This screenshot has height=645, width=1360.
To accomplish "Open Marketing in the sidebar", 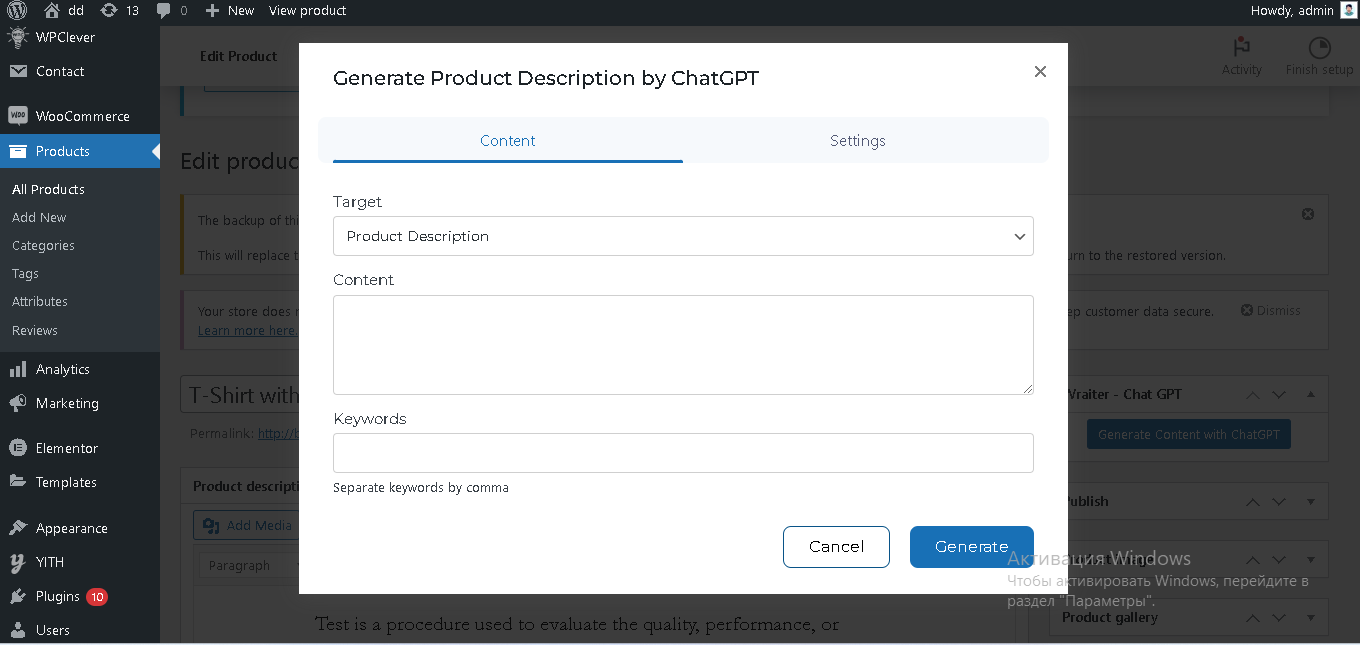I will [67, 403].
